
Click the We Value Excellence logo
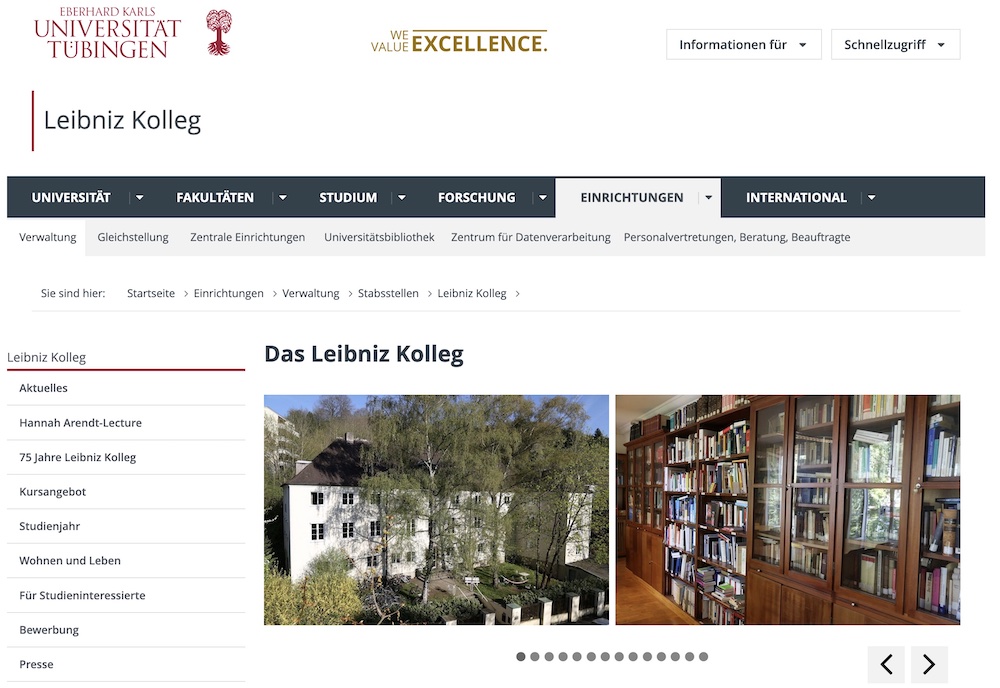459,41
